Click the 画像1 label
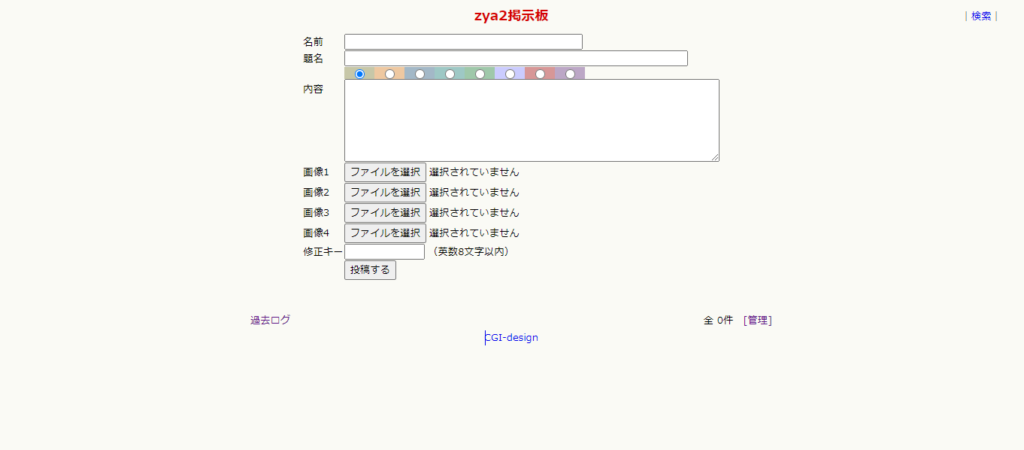Viewport: 1024px width, 450px height. 316,172
